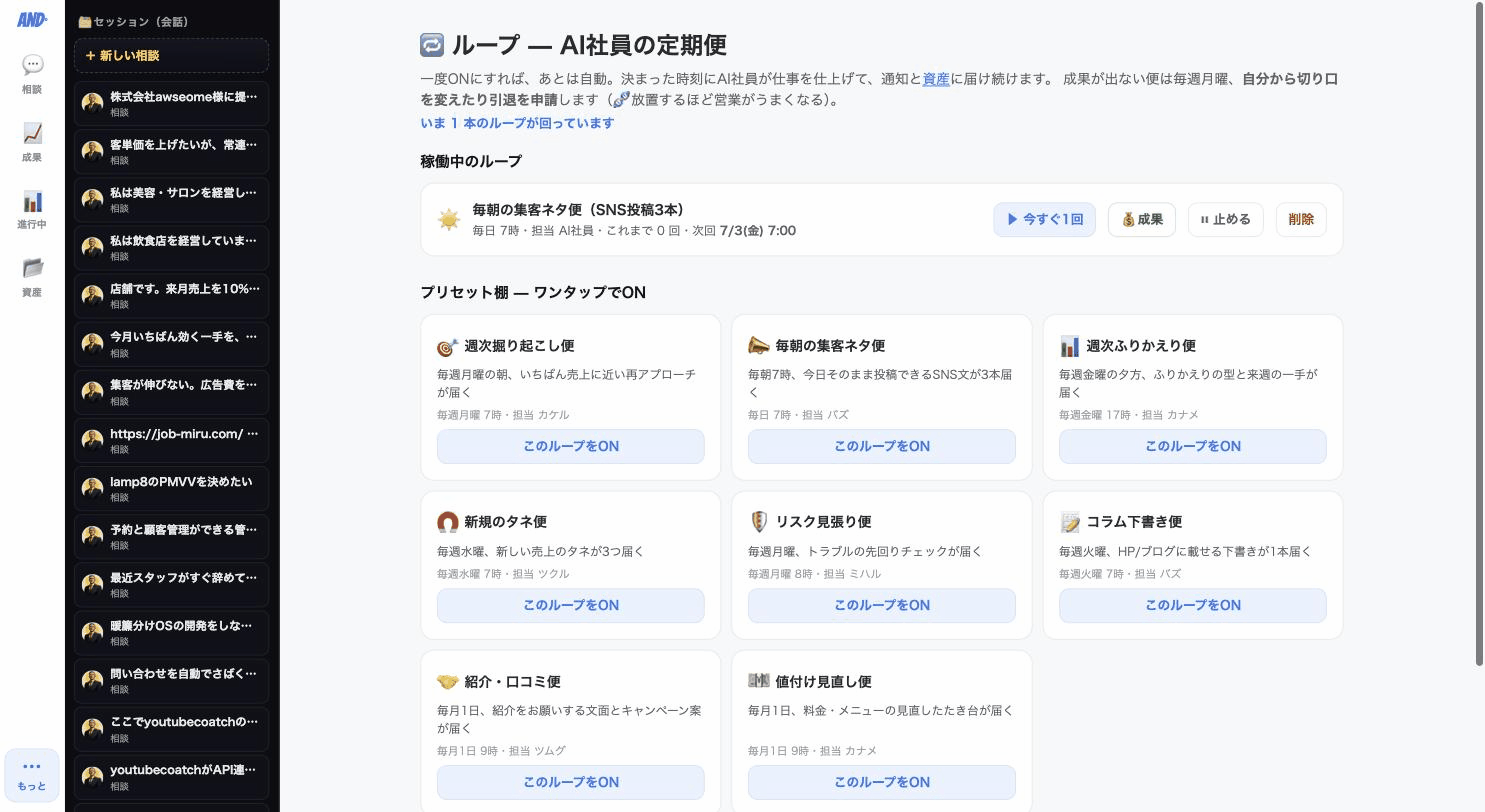Click avatar of 私は飲食店を経営 session
This screenshot has width=1485, height=812.
pyautogui.click(x=93, y=247)
